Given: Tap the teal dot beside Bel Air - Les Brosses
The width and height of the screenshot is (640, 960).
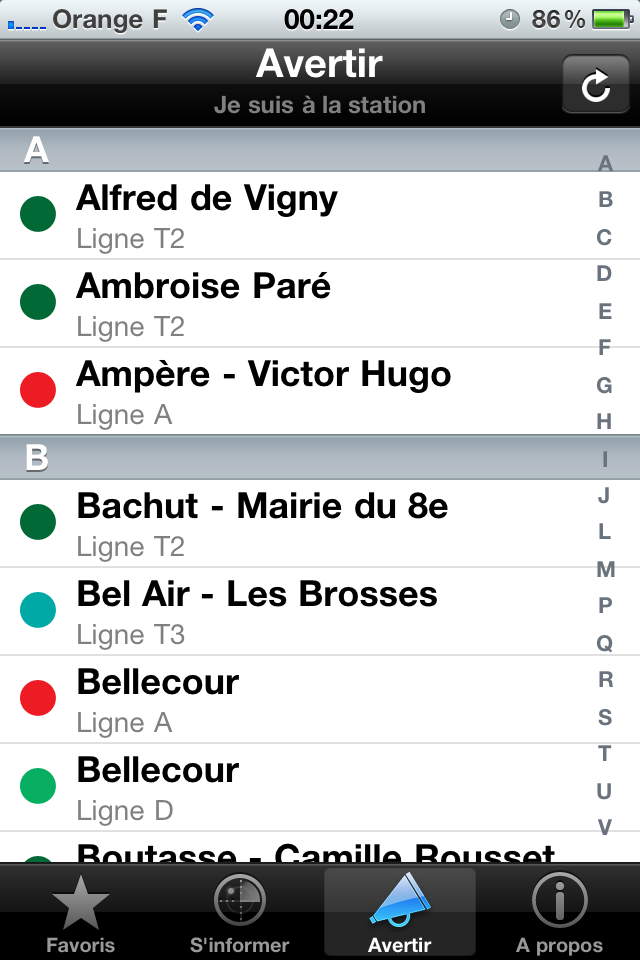Looking at the screenshot, I should click(x=38, y=611).
